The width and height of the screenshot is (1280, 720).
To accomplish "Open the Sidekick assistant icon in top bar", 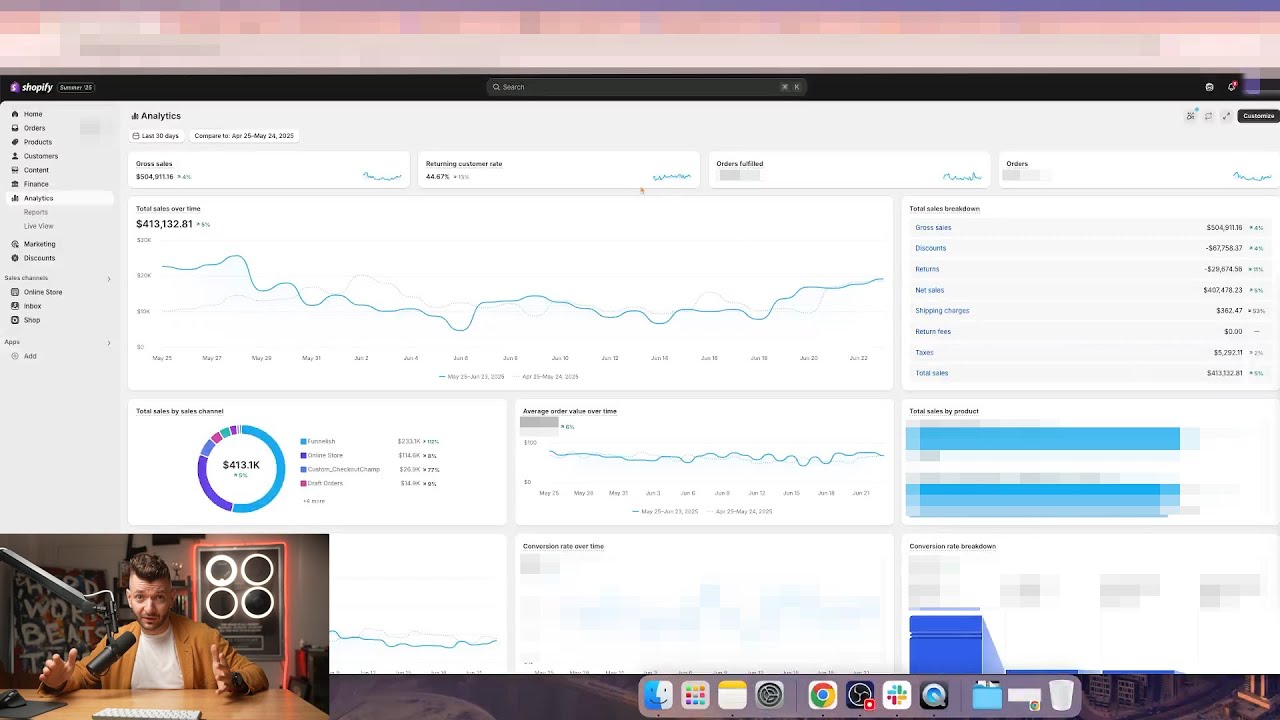I will [1210, 87].
